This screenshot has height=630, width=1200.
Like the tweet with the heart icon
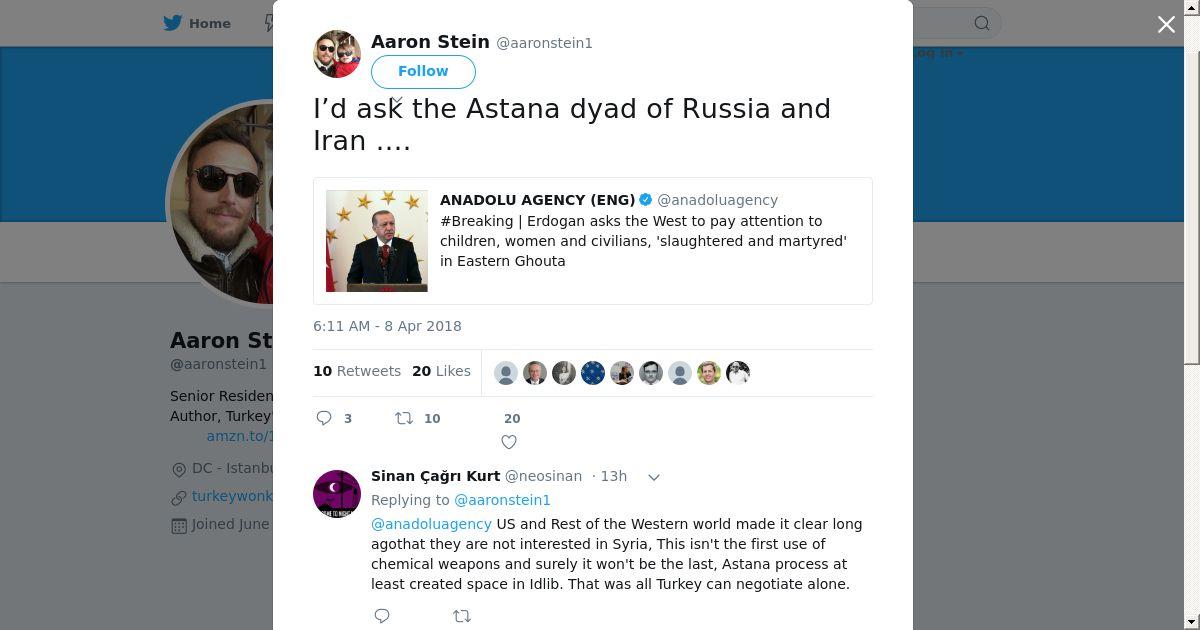509,442
